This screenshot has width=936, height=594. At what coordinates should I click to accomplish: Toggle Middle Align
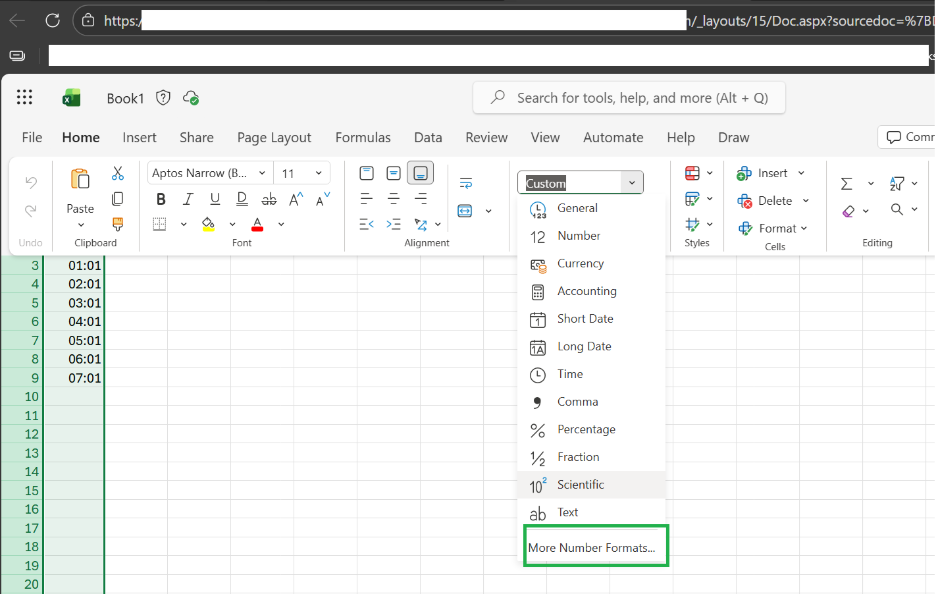[393, 173]
